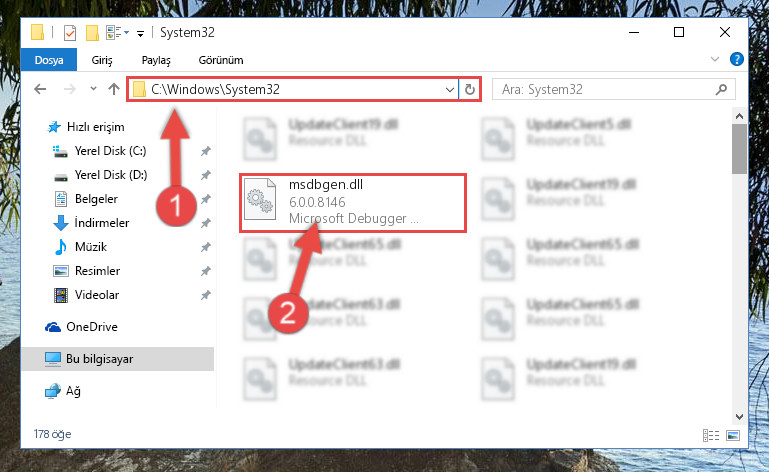This screenshot has width=769, height=472.
Task: Unpin Müzik using its pin icon
Action: tap(205, 247)
